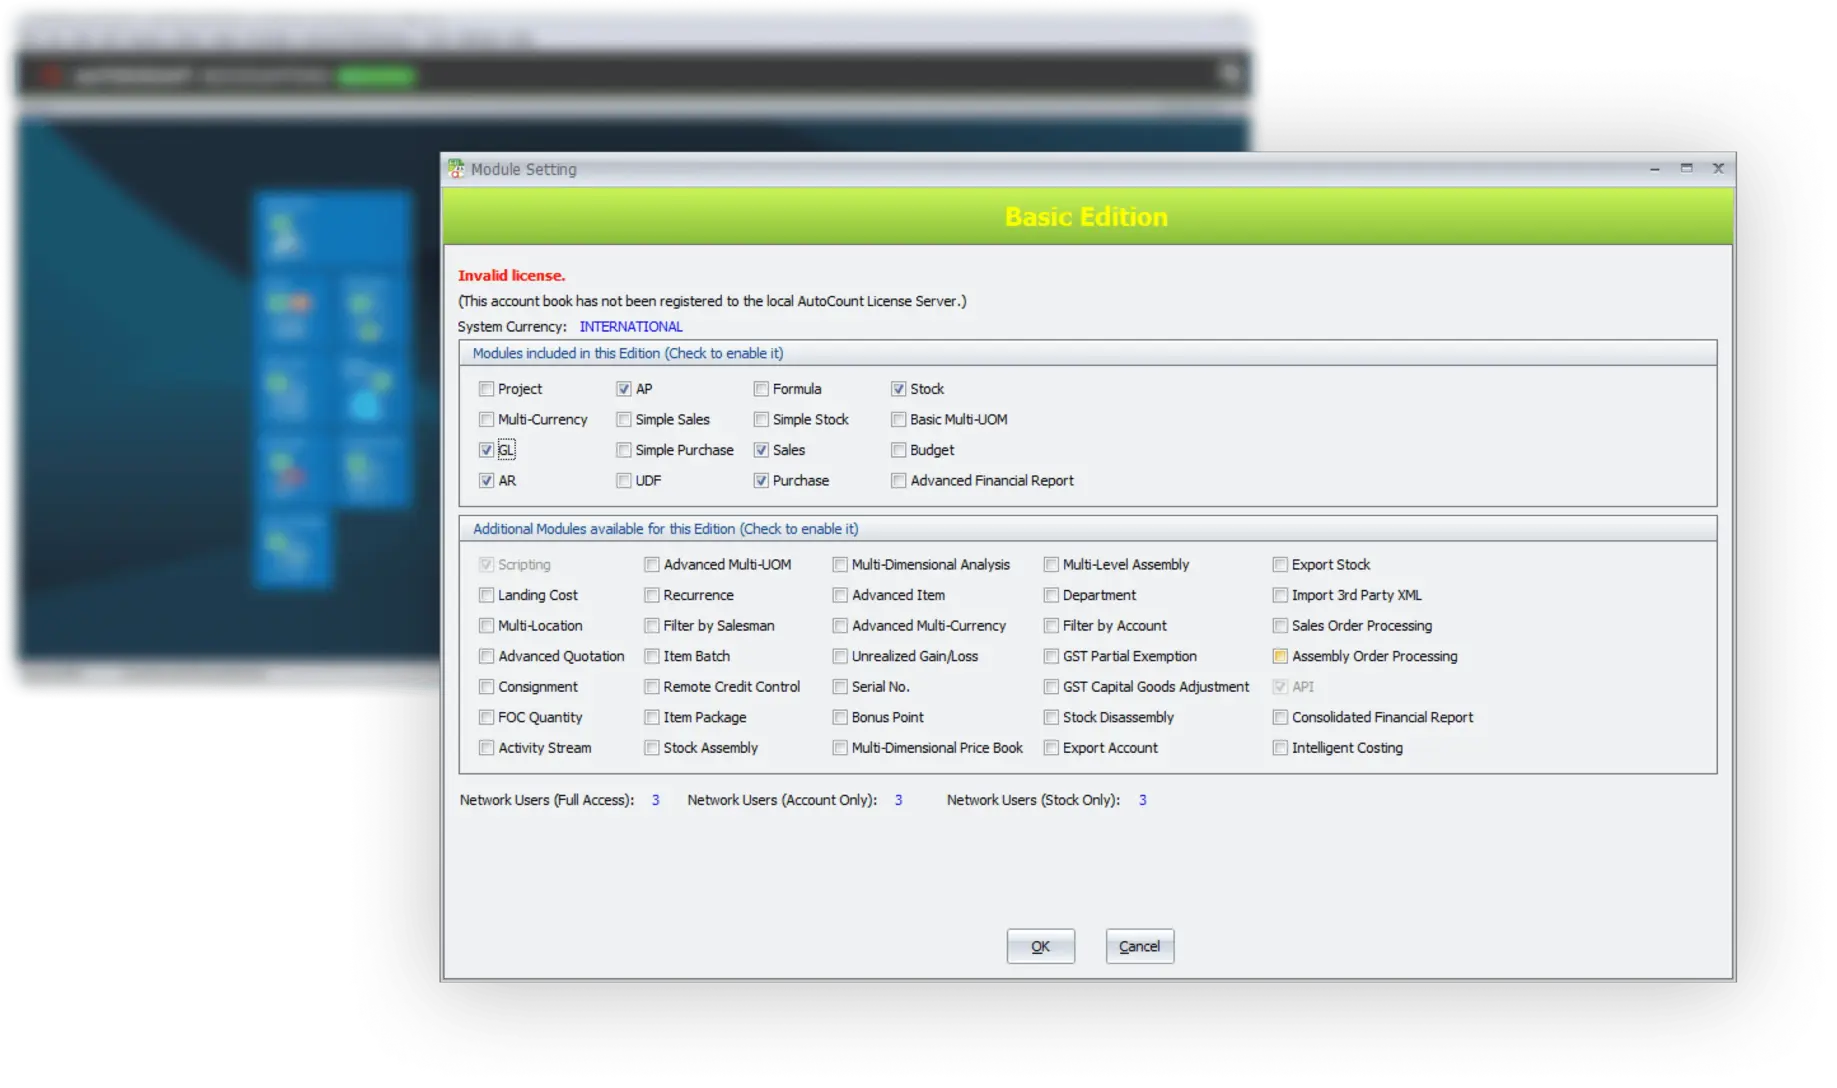Enable the Serial No. module
This screenshot has height=1088, width=1837.
click(840, 686)
